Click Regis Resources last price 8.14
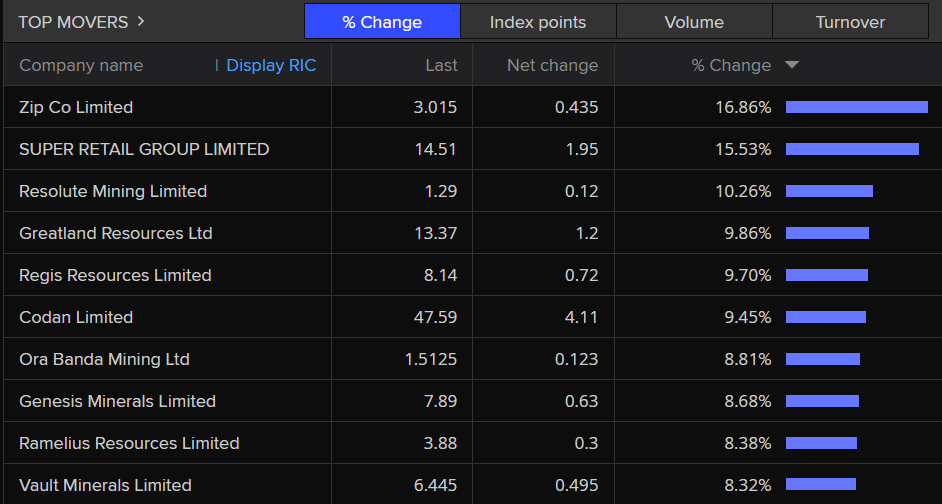The width and height of the screenshot is (942, 504). click(x=440, y=275)
